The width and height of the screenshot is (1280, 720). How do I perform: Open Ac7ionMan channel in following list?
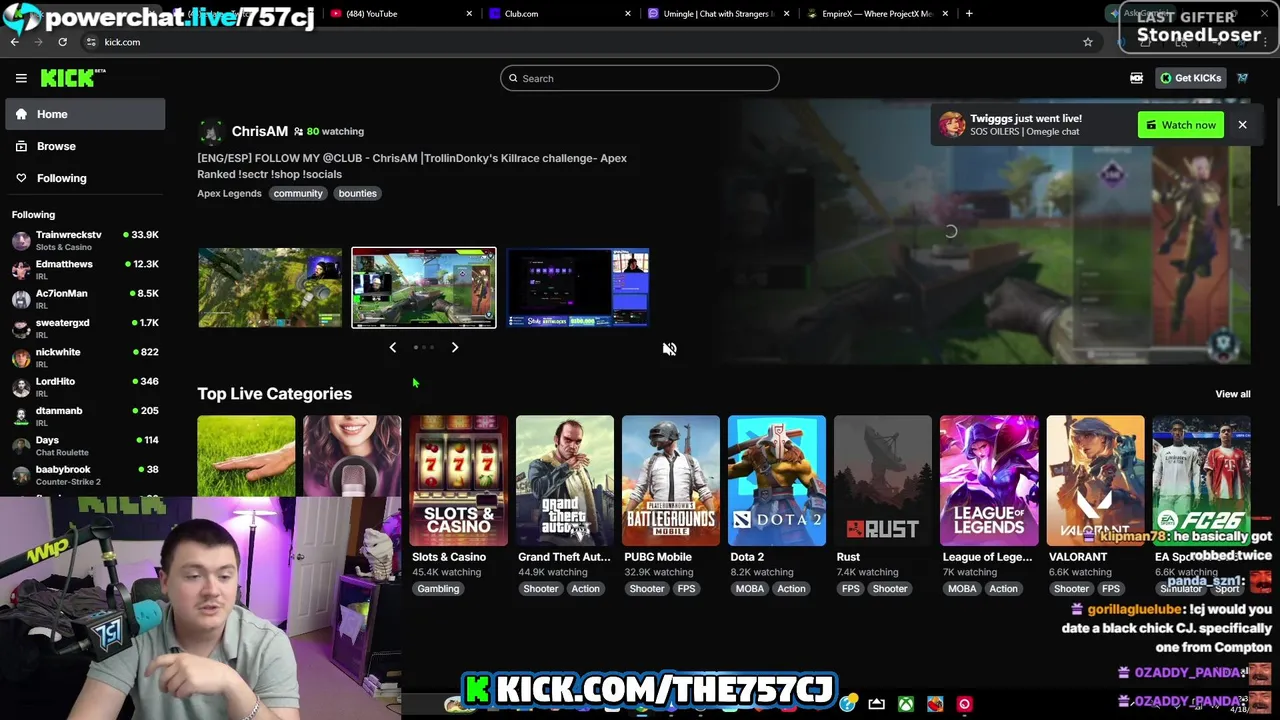pos(85,299)
